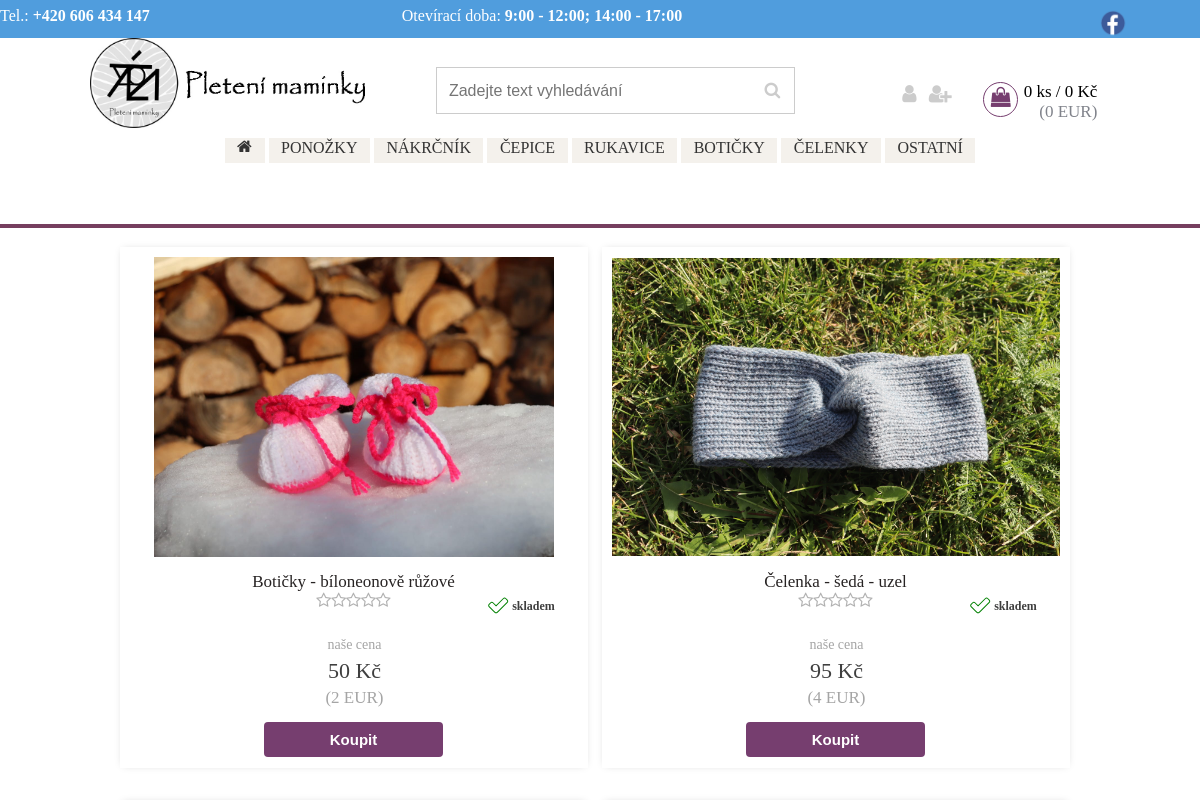
Task: Submit search with magnifier icon
Action: 772,91
